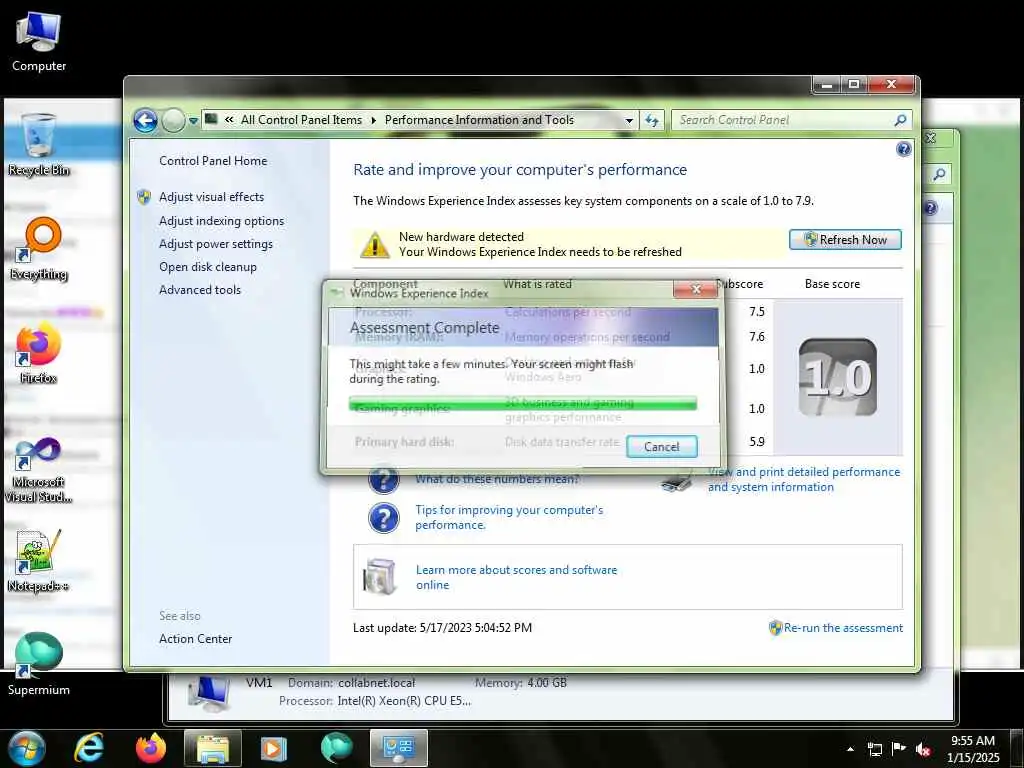Open the Computer desktop icon

(x=39, y=40)
